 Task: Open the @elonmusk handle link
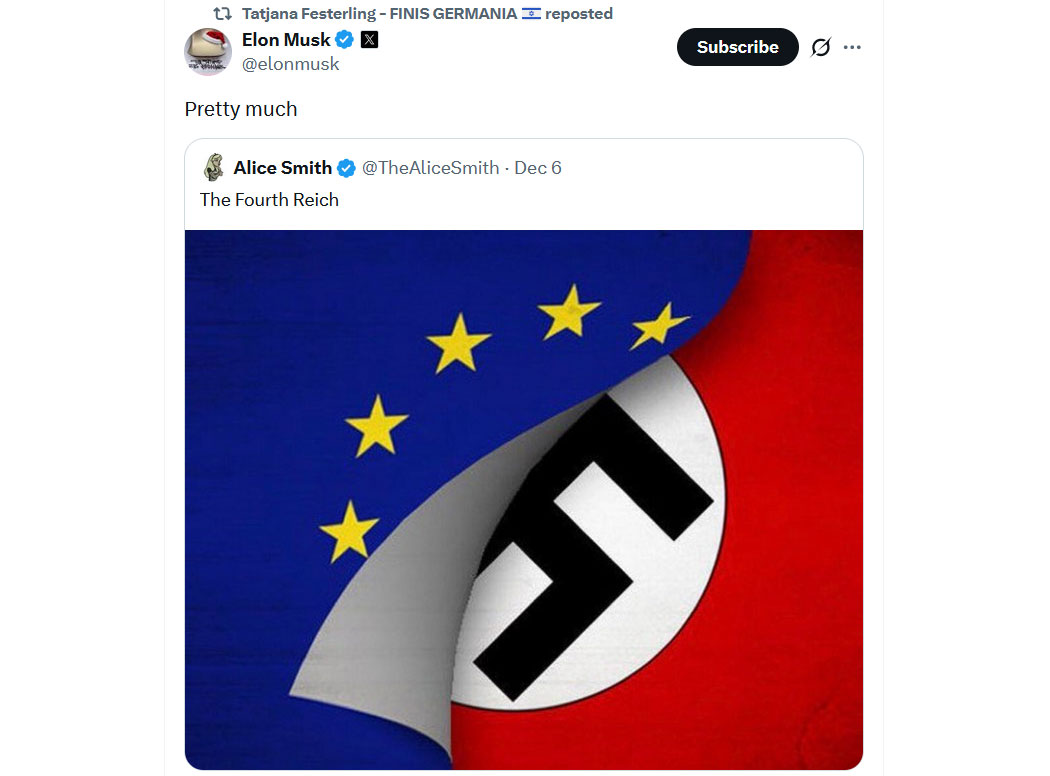pyautogui.click(x=291, y=64)
